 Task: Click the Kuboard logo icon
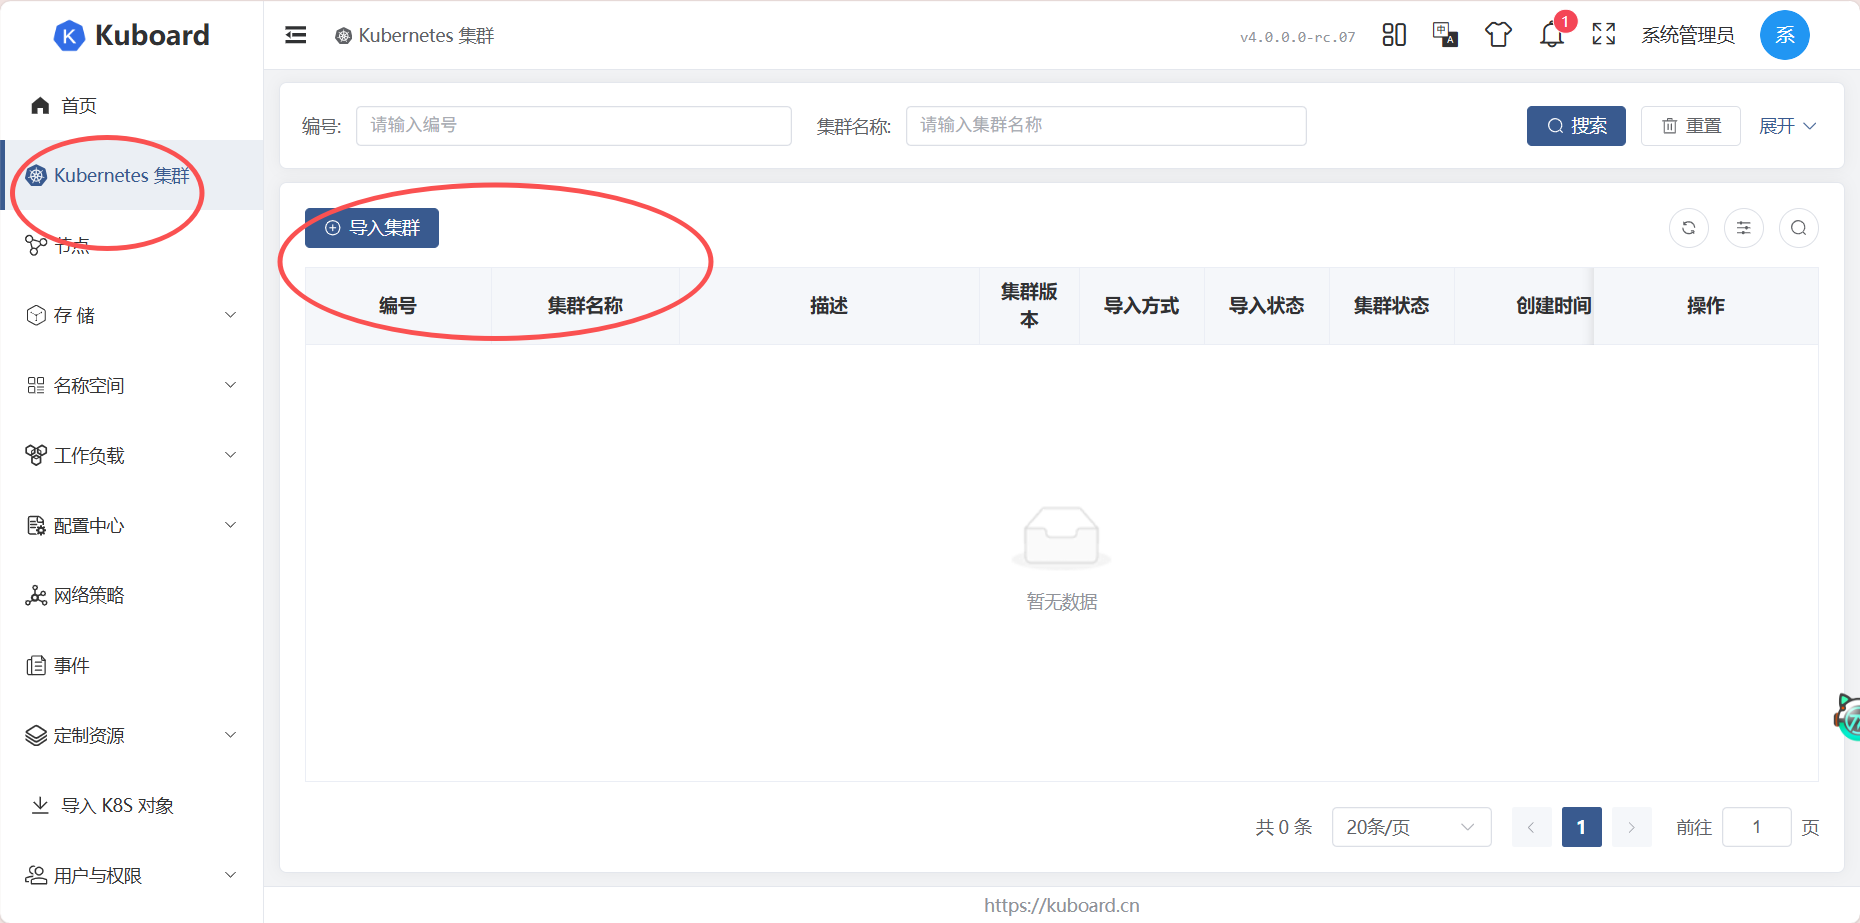click(69, 36)
